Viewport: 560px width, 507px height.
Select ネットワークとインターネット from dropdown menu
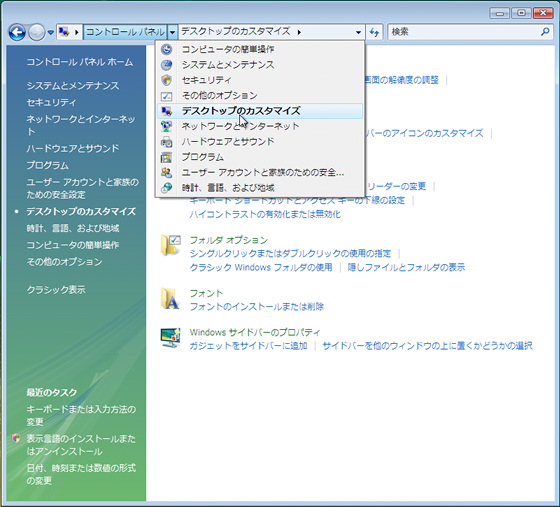click(x=260, y=126)
